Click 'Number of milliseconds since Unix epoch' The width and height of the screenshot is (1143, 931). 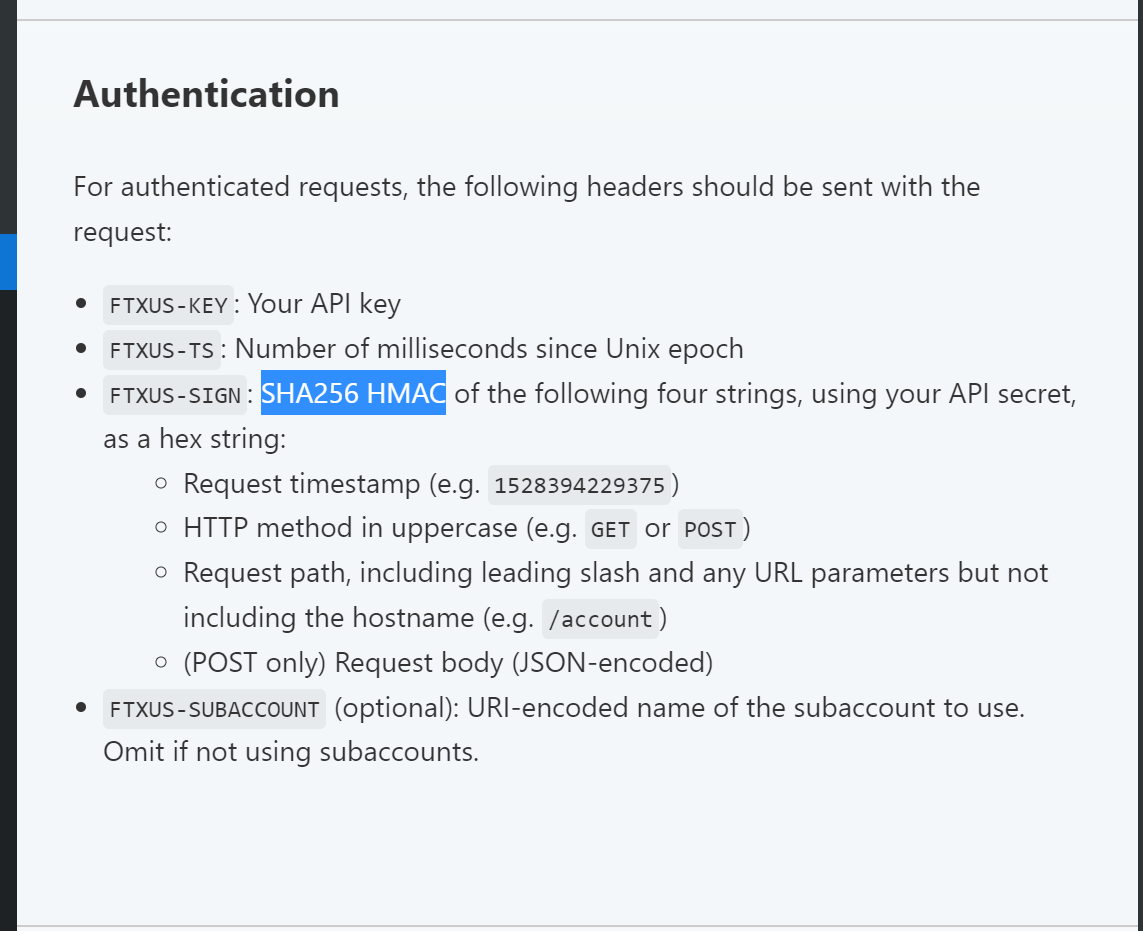point(489,349)
